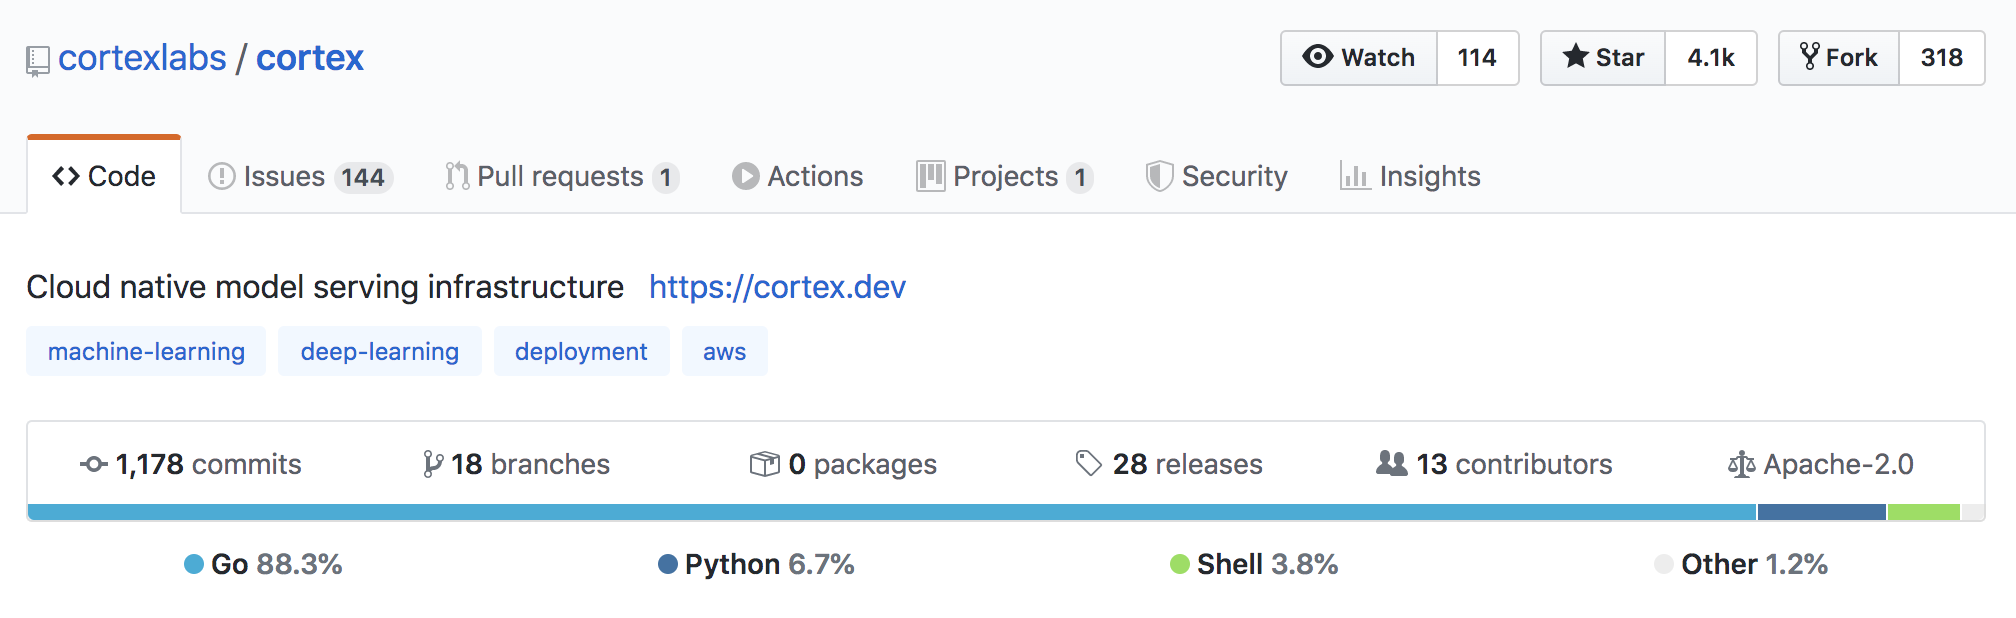Click the Issues exclamation circle icon
The width and height of the screenshot is (2016, 618).
[x=221, y=177]
